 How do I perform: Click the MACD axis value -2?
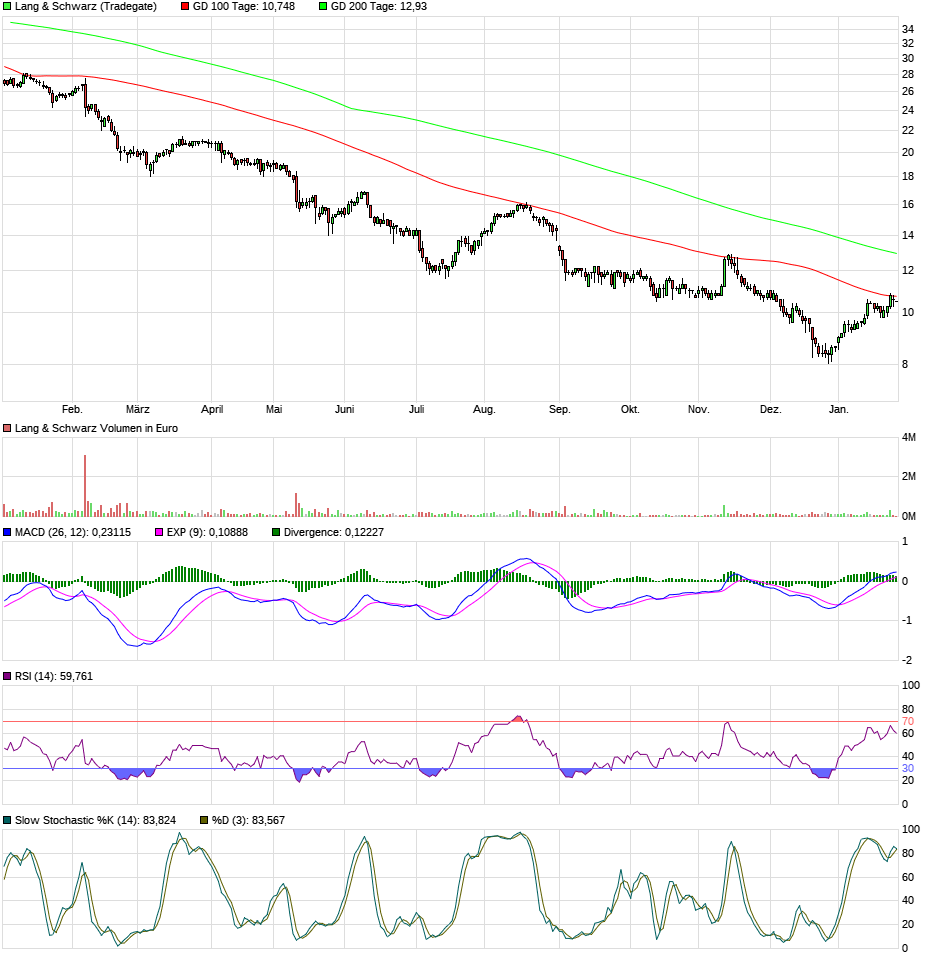pos(907,661)
